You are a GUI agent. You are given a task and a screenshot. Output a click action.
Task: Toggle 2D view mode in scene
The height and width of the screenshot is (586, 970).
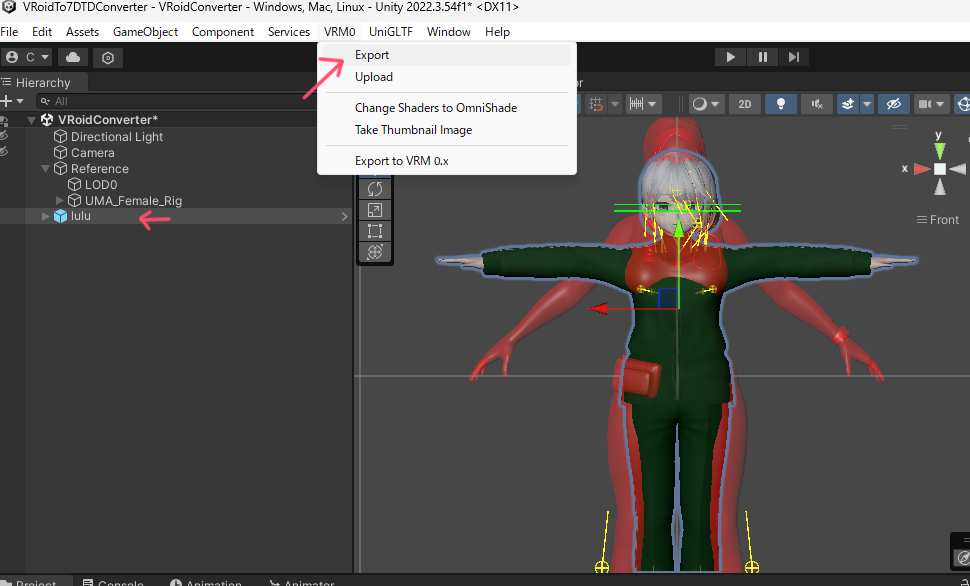(744, 104)
